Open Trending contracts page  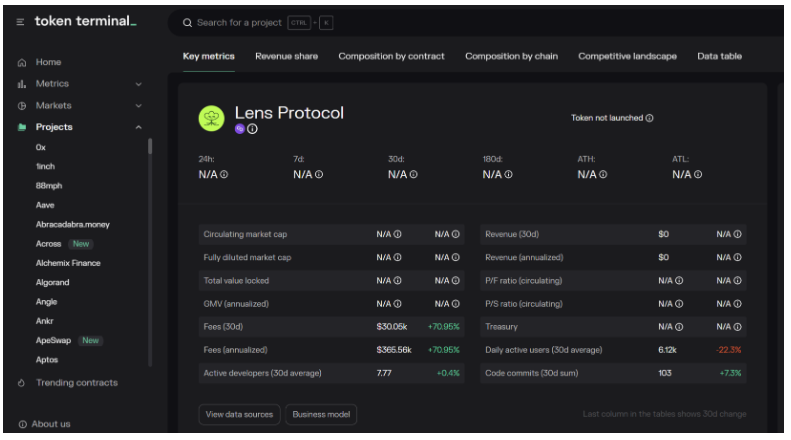pyautogui.click(x=77, y=383)
